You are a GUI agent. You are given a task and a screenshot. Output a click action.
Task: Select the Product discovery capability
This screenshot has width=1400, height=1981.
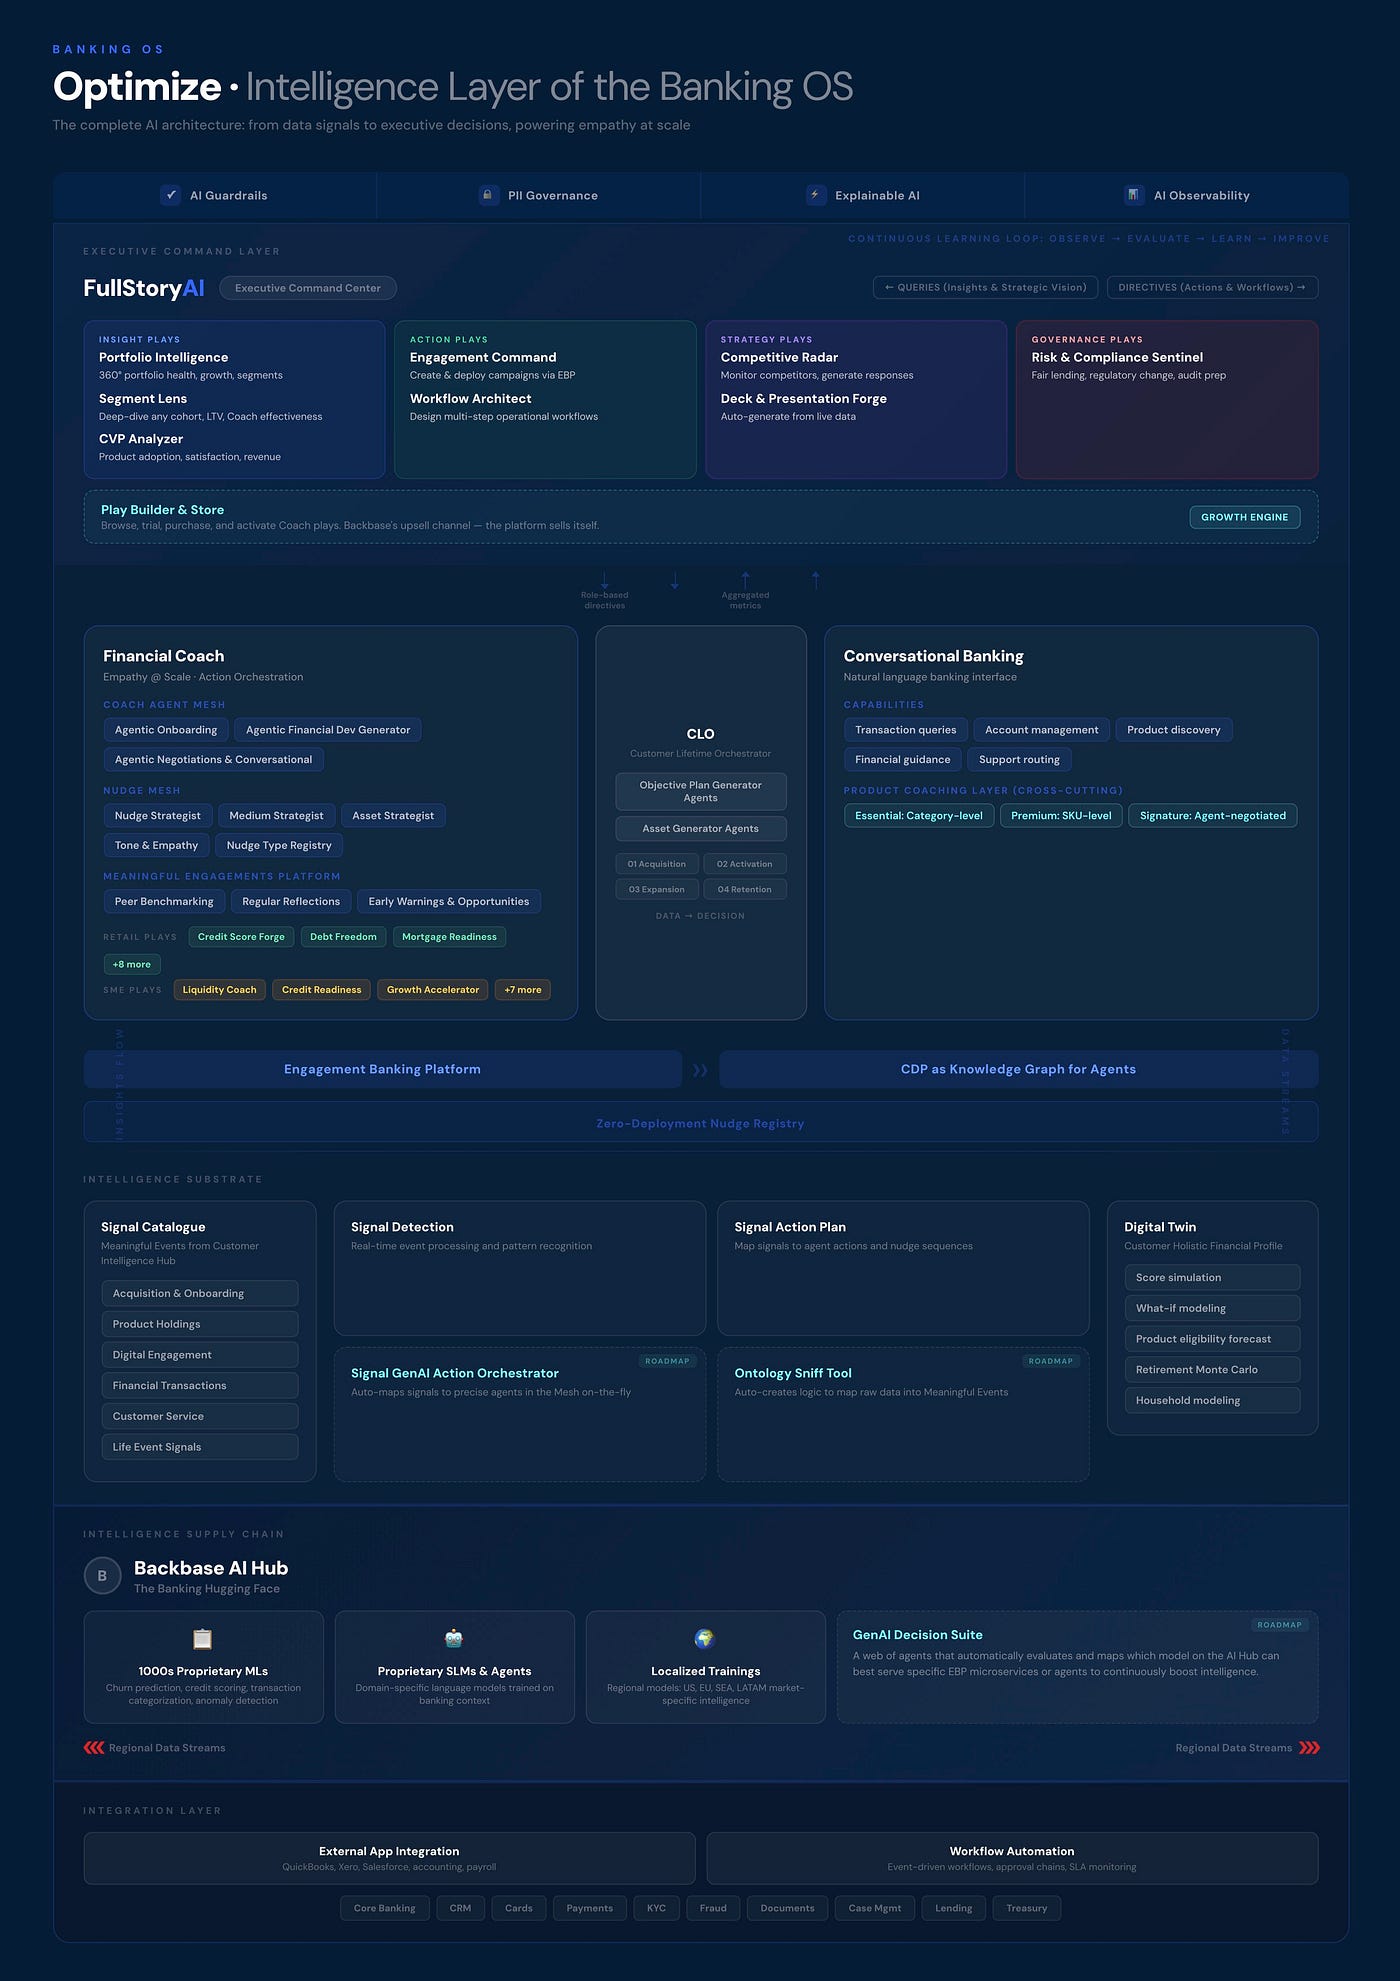coord(1174,730)
